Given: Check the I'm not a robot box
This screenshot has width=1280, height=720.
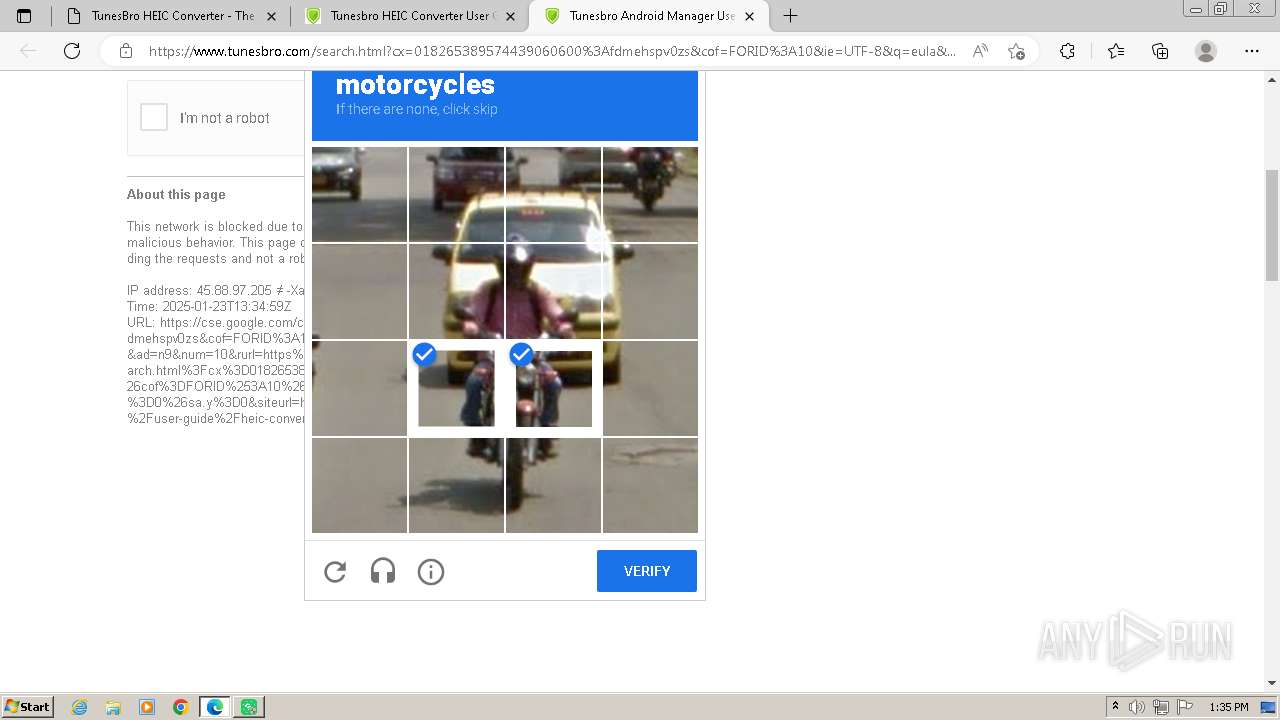Looking at the screenshot, I should tap(154, 117).
